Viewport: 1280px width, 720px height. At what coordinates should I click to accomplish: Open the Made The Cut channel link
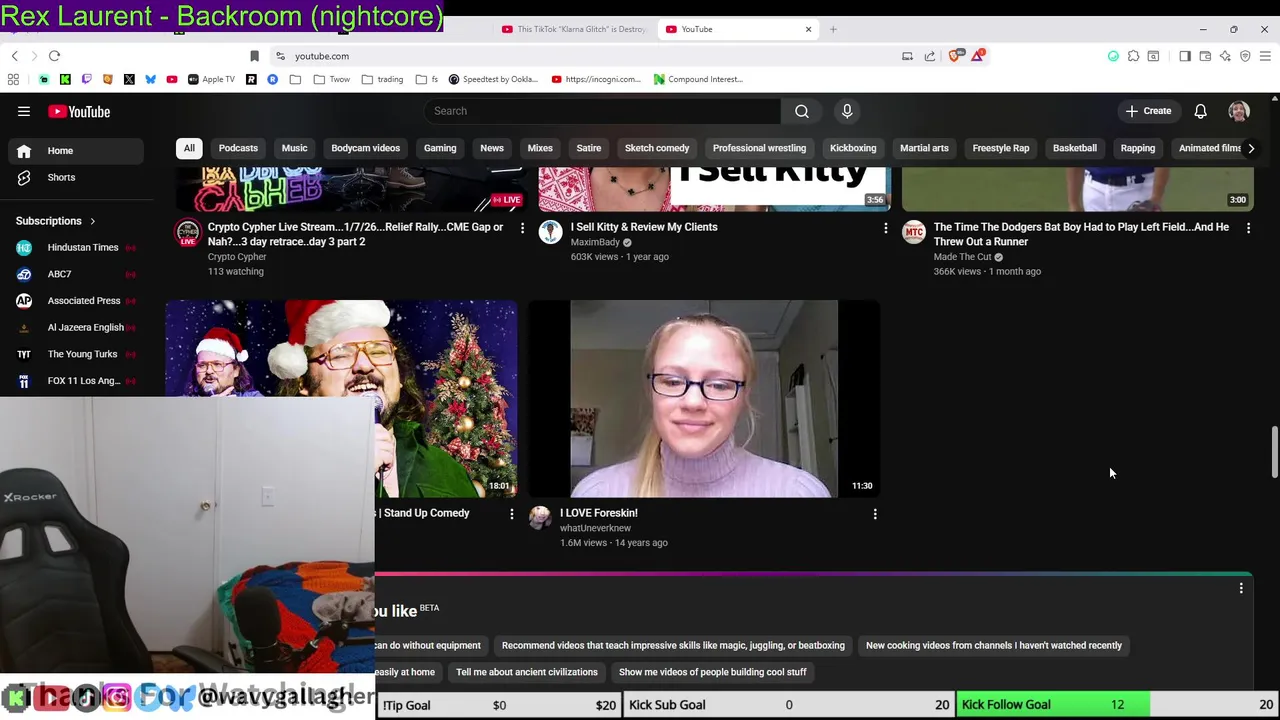click(962, 257)
